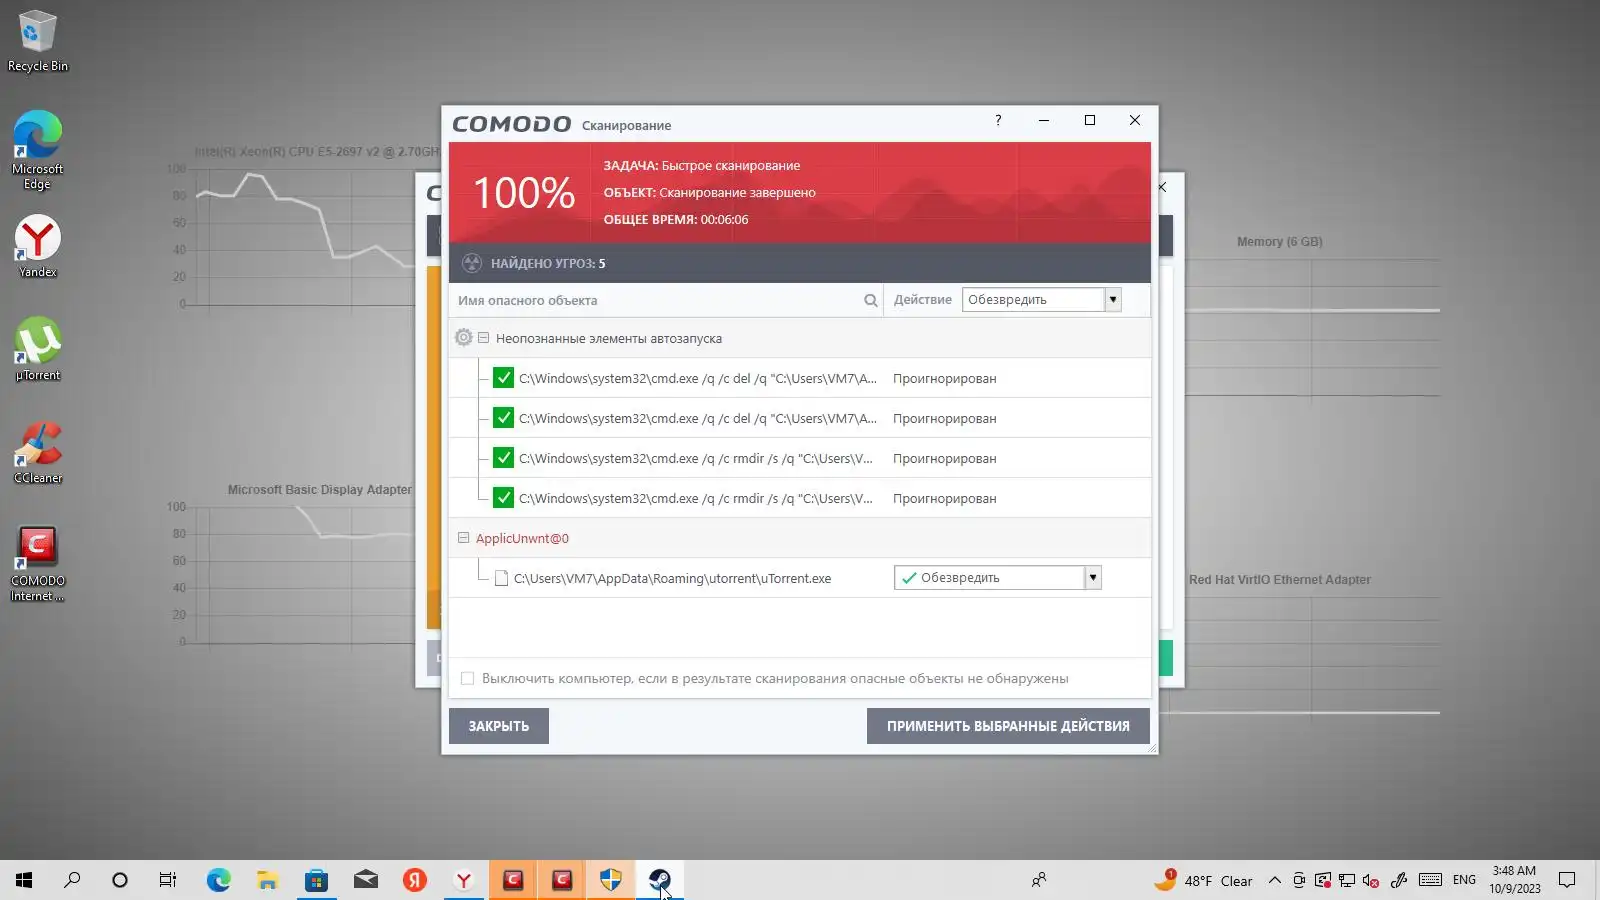Viewport: 1600px width, 900px height.
Task: Click the radiation icon next to НАЙДЕНО УГРОЗ
Action: (x=472, y=263)
